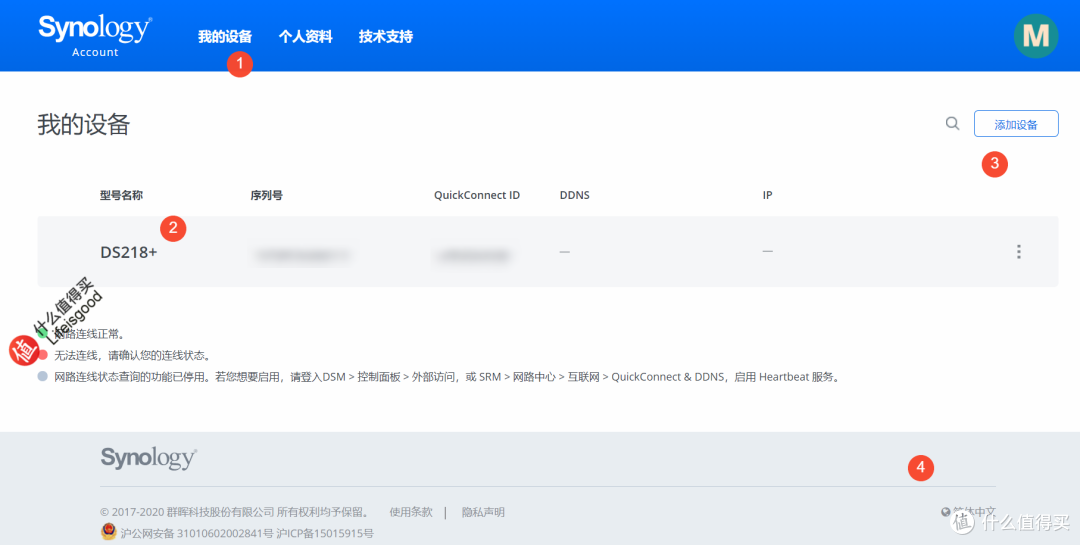The image size is (1080, 545).
Task: Click the QuickConnect ID column header
Action: (477, 195)
